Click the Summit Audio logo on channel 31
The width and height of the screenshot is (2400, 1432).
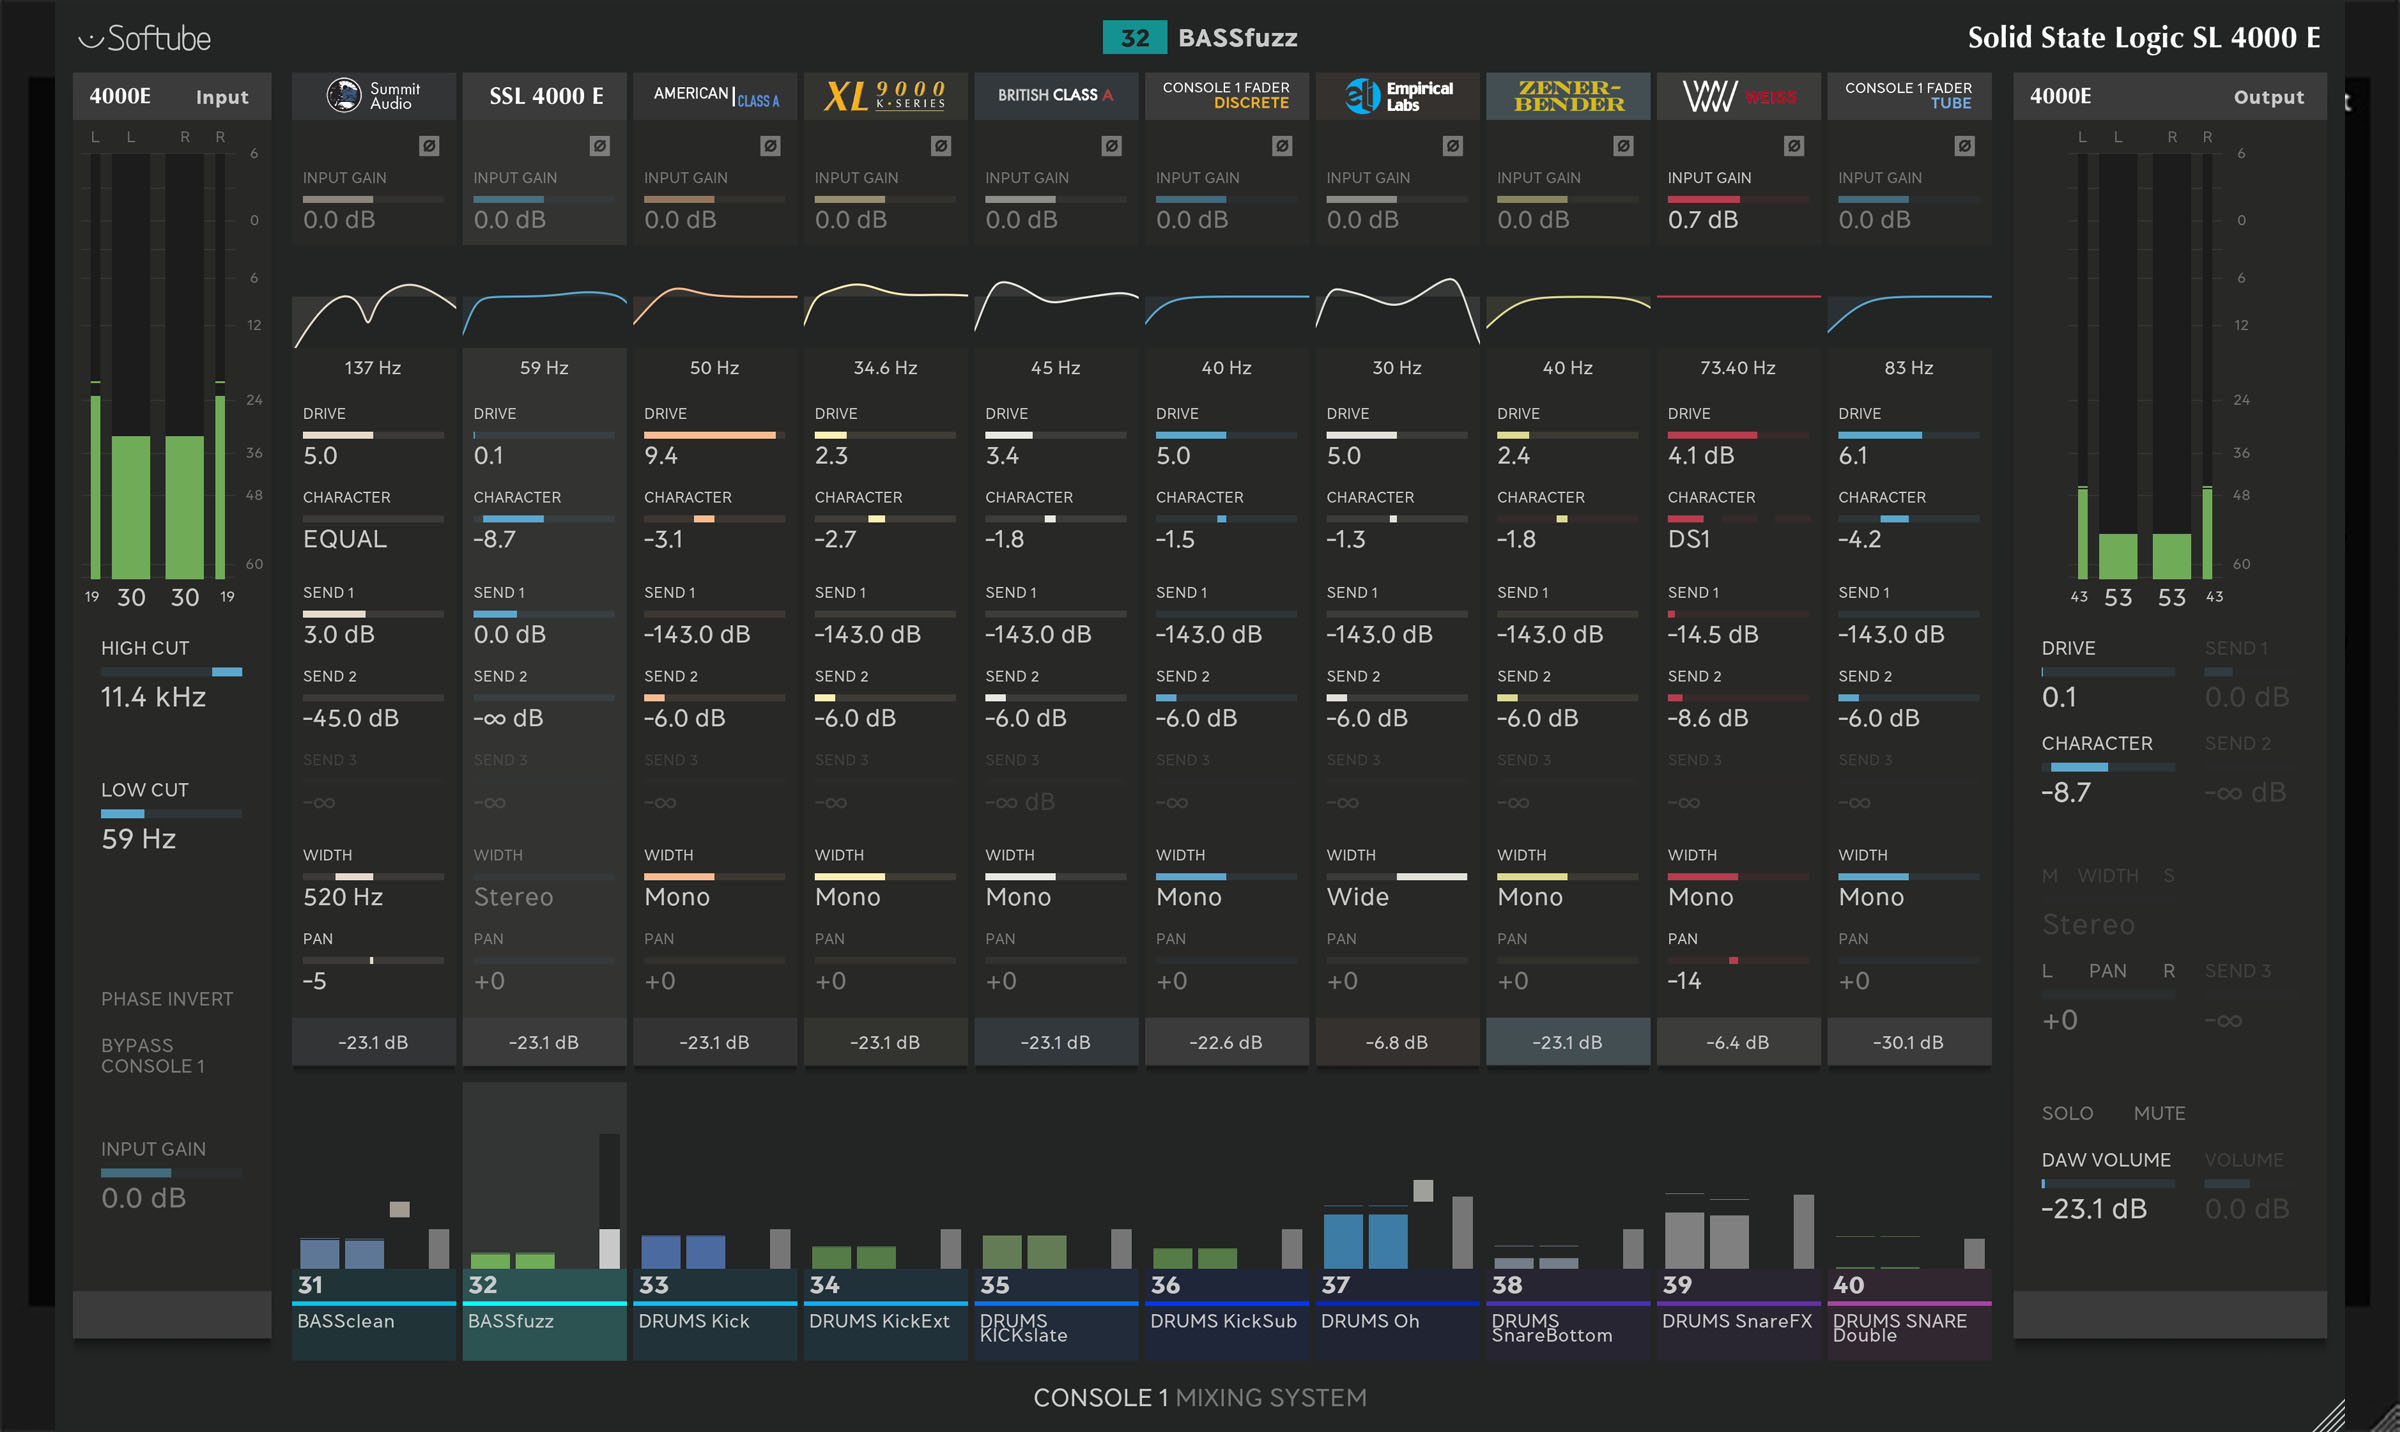pyautogui.click(x=373, y=96)
